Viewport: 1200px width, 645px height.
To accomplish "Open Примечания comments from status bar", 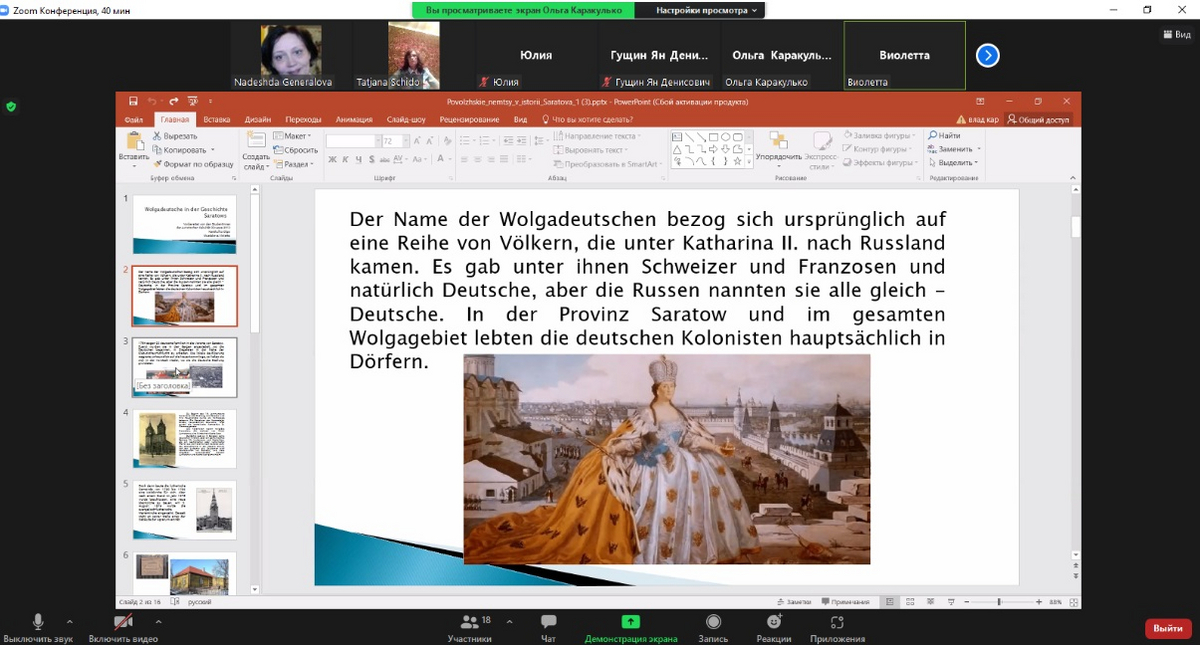I will 845,602.
